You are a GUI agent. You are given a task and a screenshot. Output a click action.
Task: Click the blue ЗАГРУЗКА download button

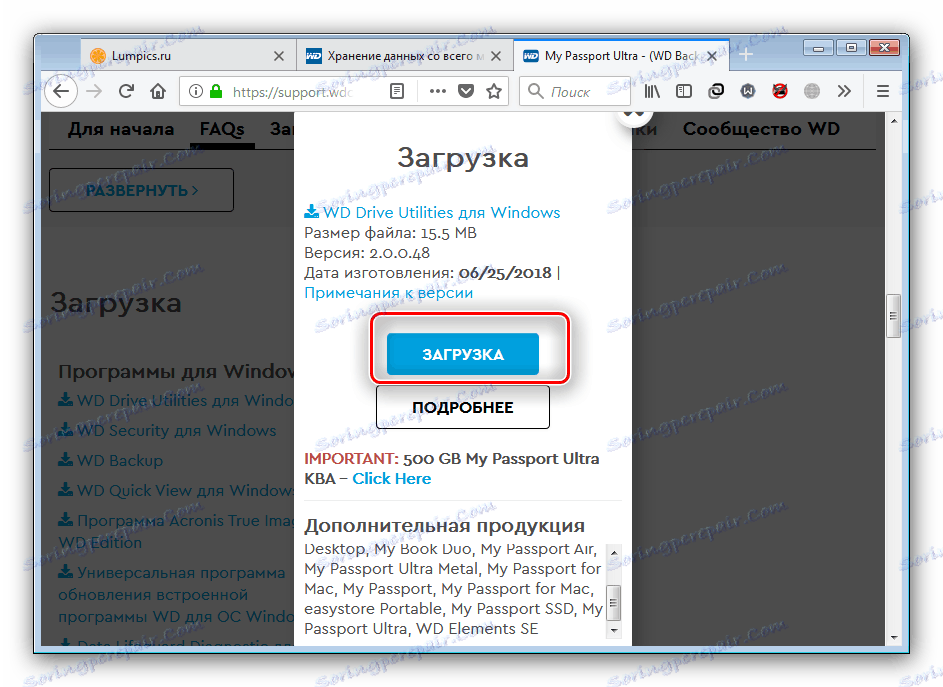pos(462,354)
